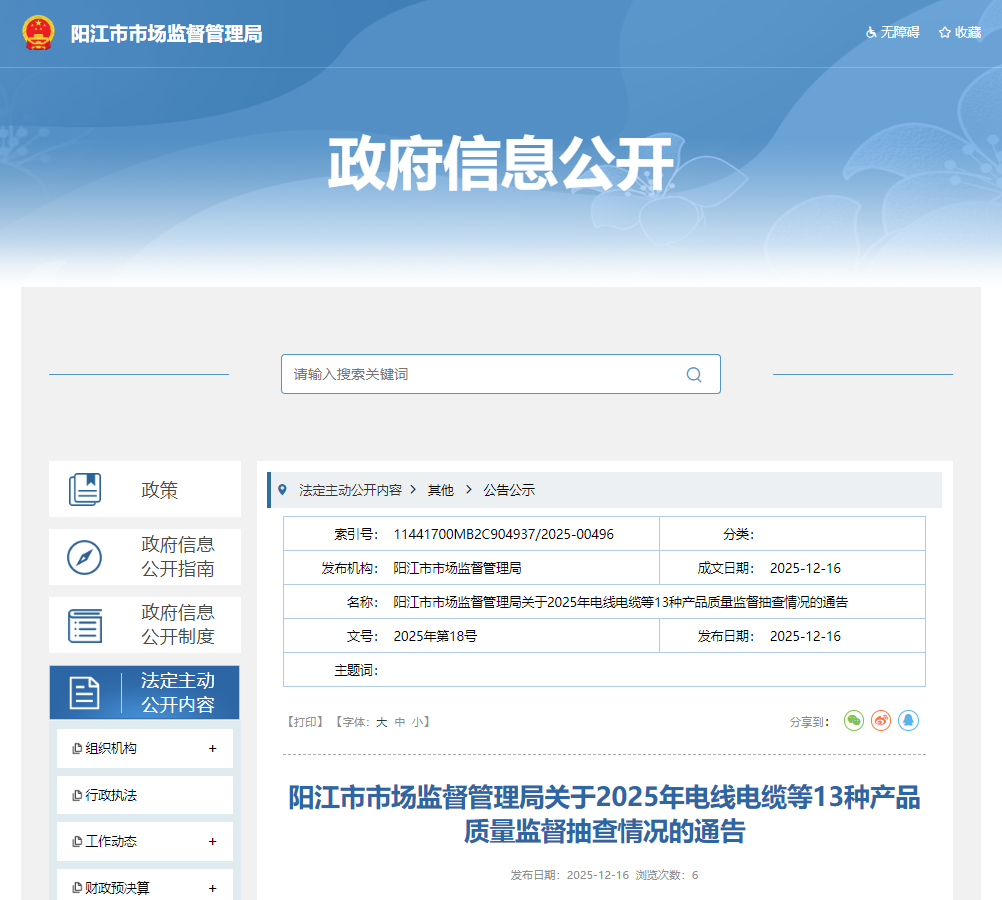
Task: Click the 政策 book icon
Action: [85, 490]
